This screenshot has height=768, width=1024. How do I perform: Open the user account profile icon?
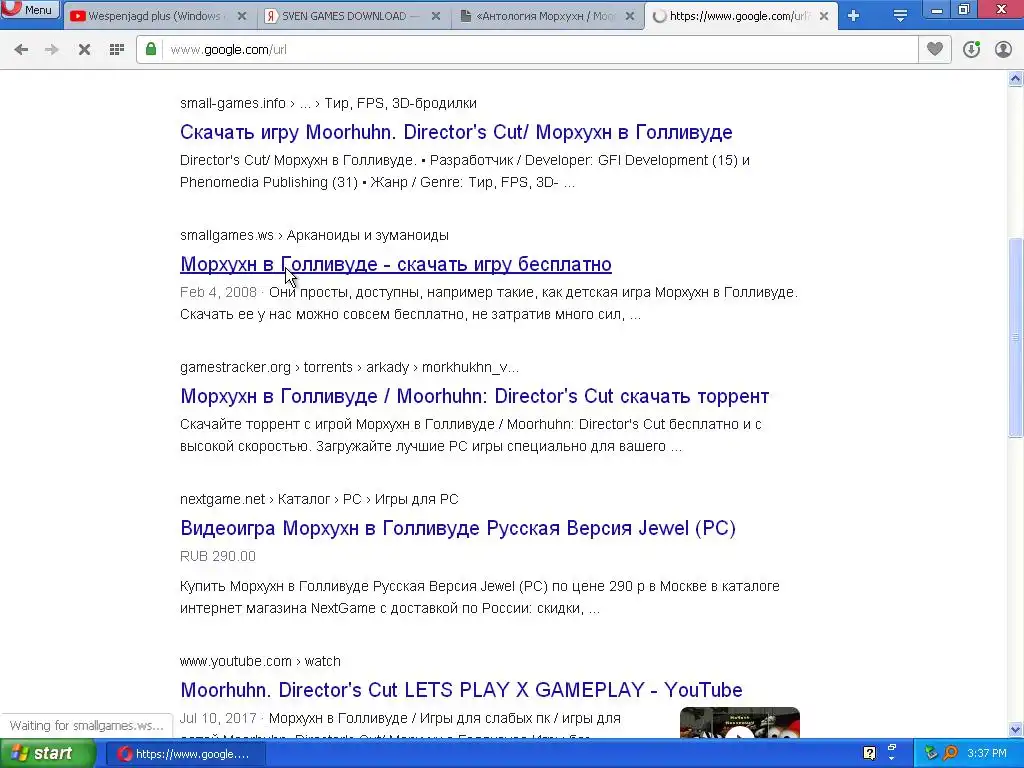click(x=1003, y=50)
